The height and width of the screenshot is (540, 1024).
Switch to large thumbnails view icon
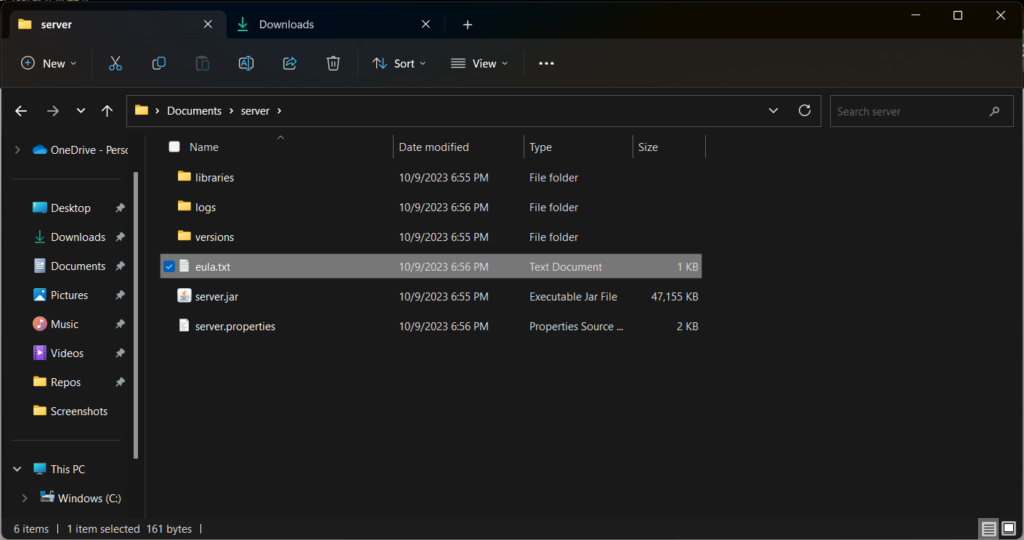pos(1009,528)
